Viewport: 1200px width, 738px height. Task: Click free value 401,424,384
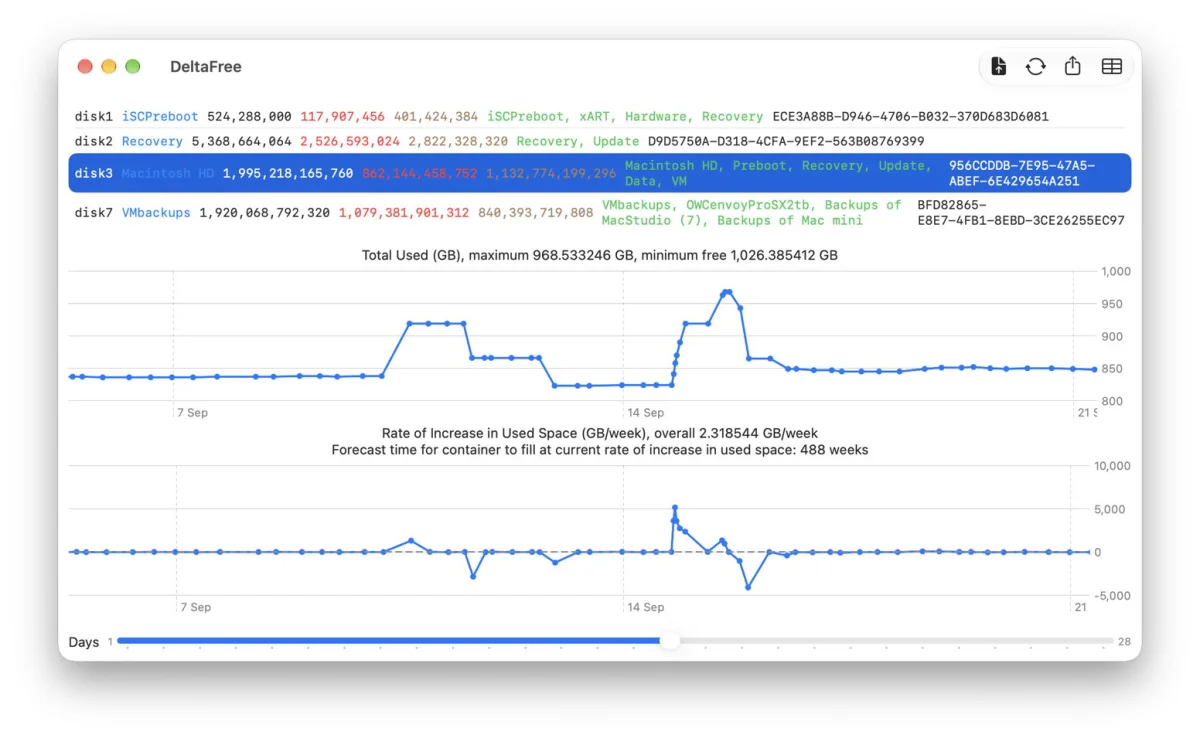[x=436, y=117]
